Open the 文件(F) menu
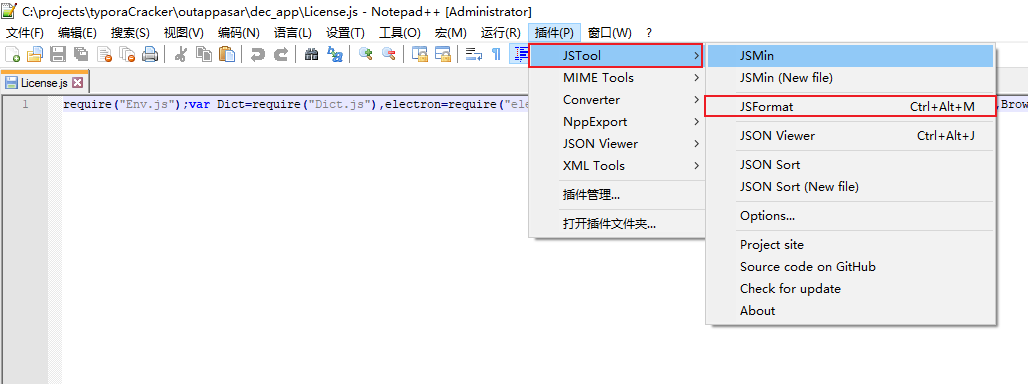The image size is (1028, 384). pos(25,33)
